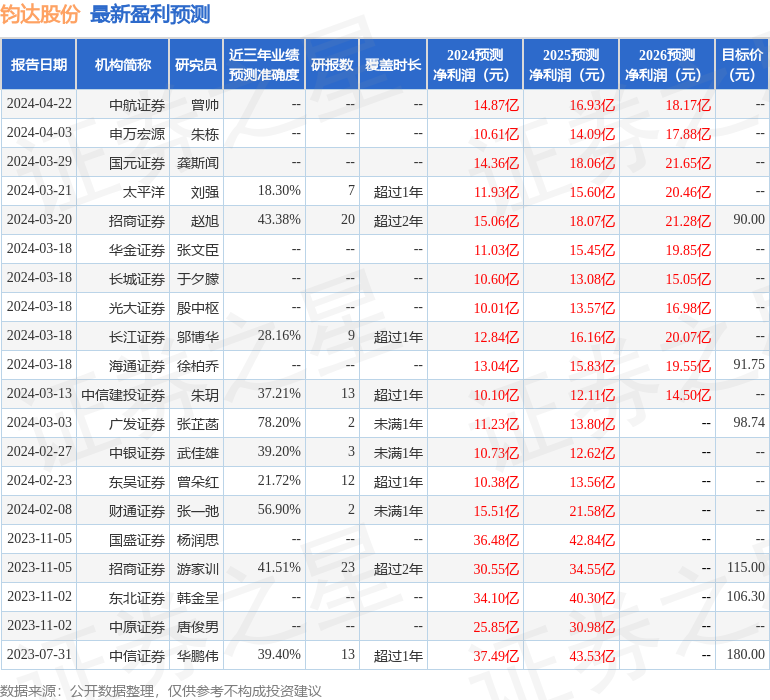Viewport: 770px width, 700px height.
Task: Click the institution 太平洋
Action: click(x=143, y=192)
